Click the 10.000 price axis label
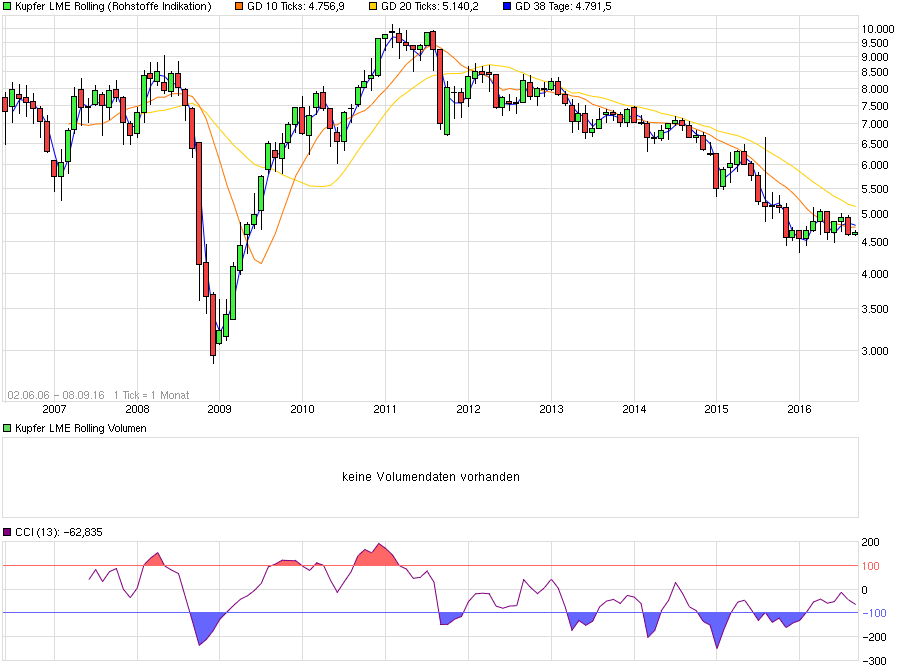900x670 pixels. tap(878, 29)
